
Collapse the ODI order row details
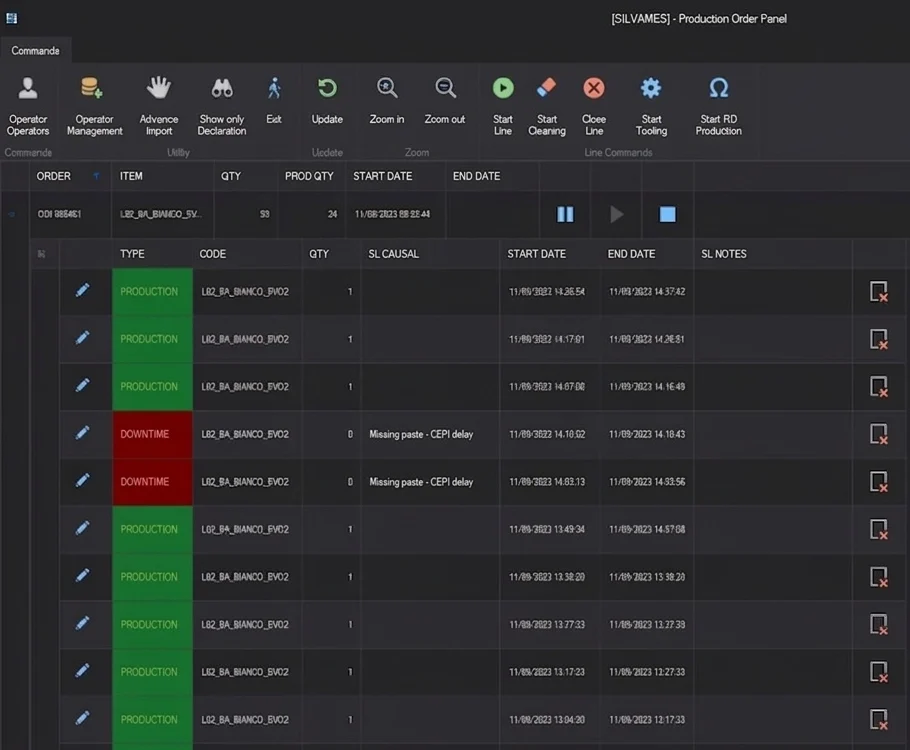[x=12, y=214]
